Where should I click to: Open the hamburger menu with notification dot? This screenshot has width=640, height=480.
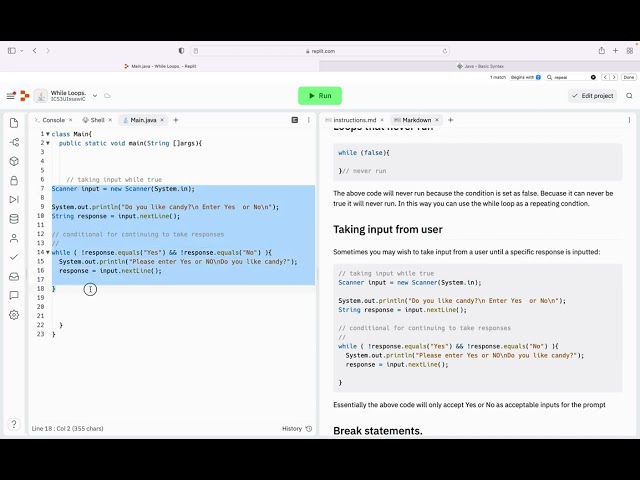11,96
